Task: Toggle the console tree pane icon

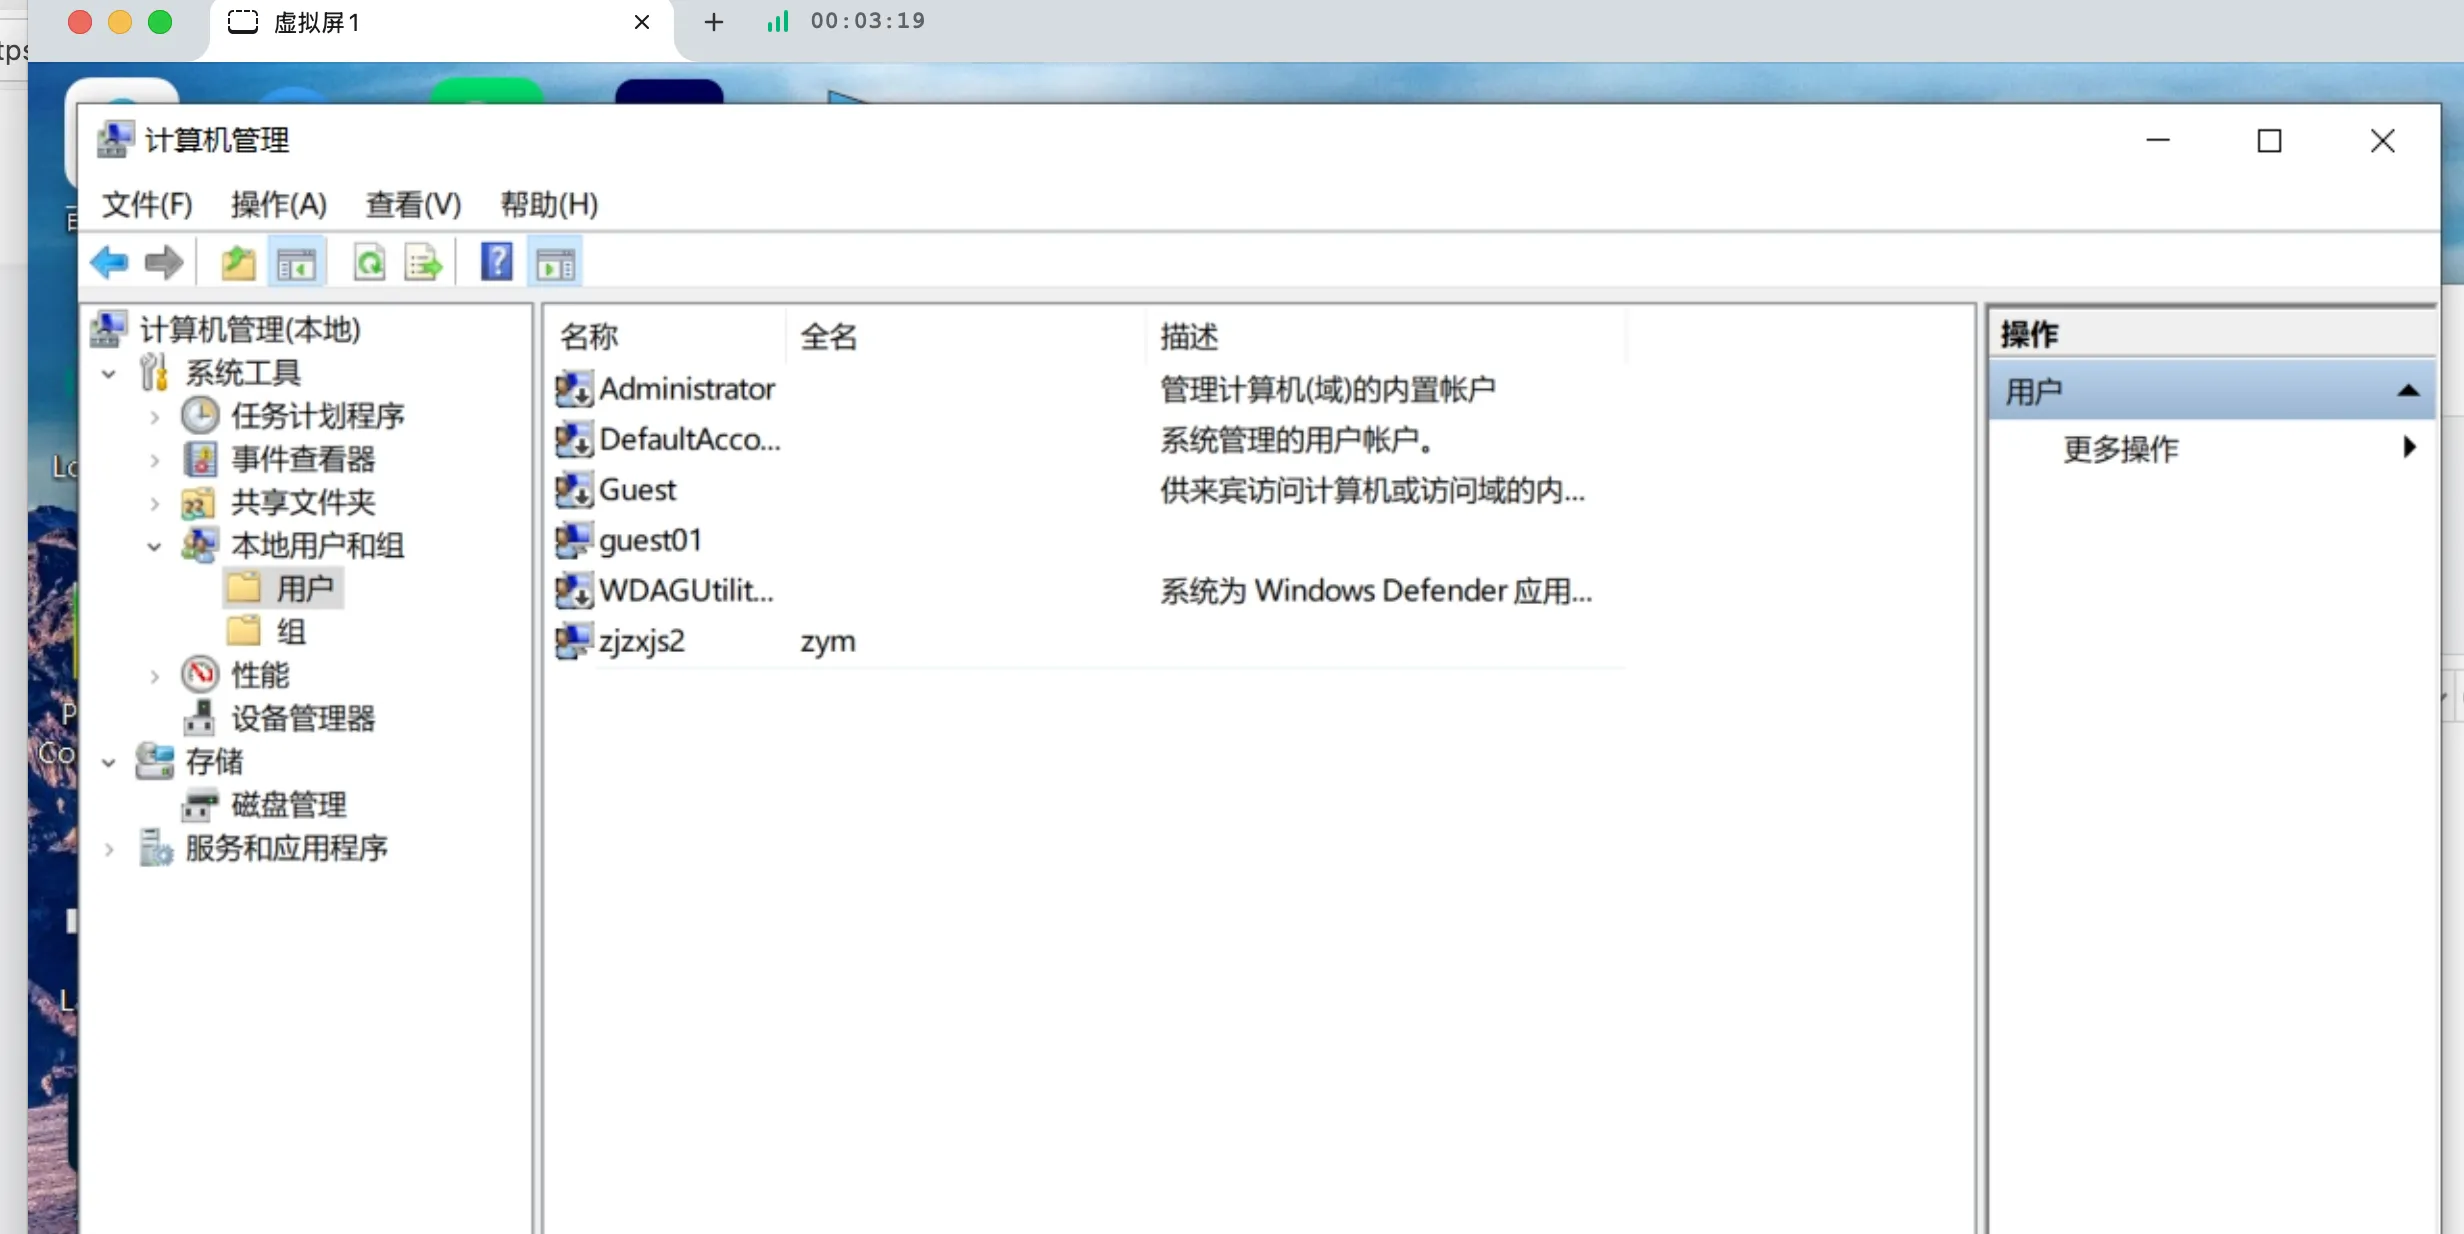Action: [x=296, y=262]
